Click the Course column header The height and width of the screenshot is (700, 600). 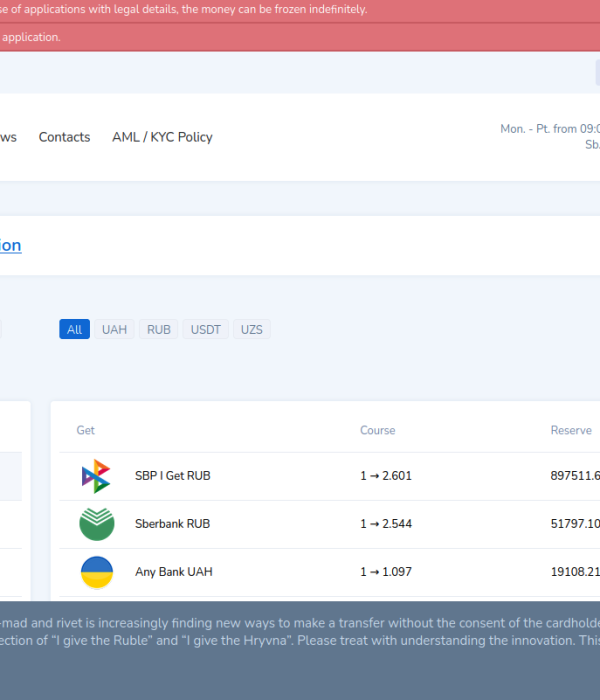(377, 430)
